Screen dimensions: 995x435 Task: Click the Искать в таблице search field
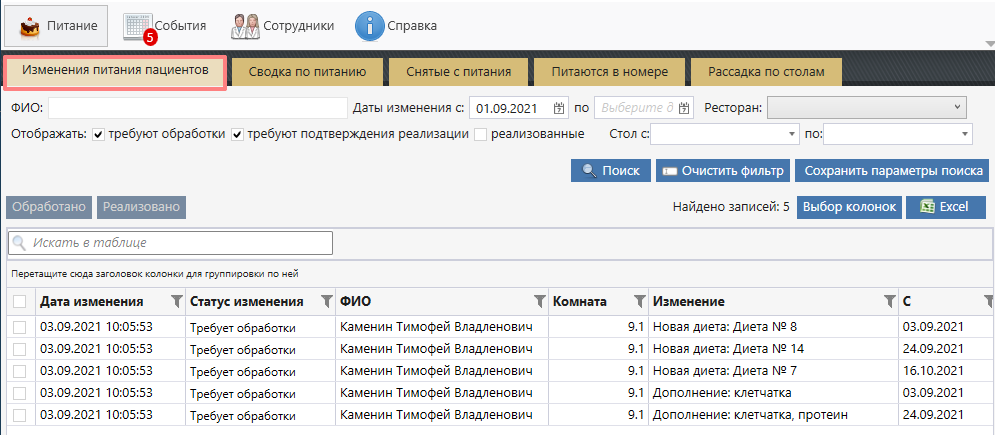click(170, 243)
